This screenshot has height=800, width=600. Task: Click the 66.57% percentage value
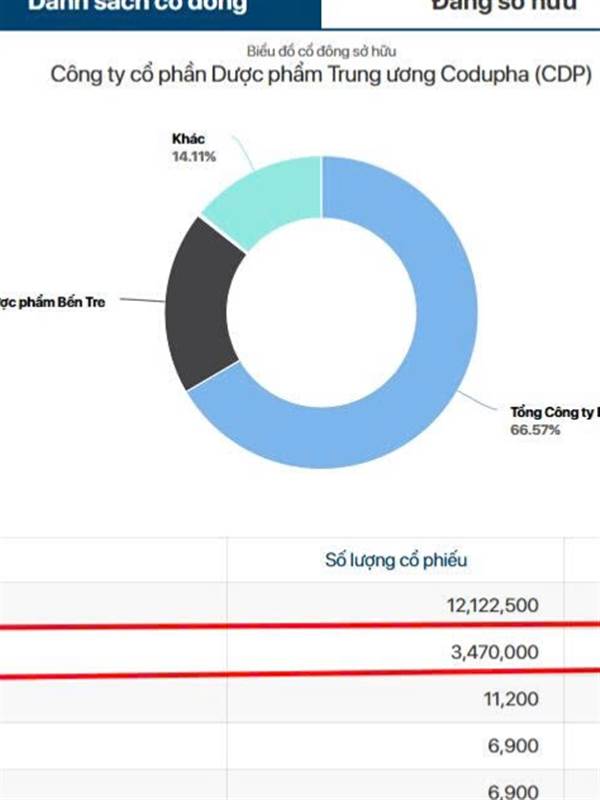point(535,430)
